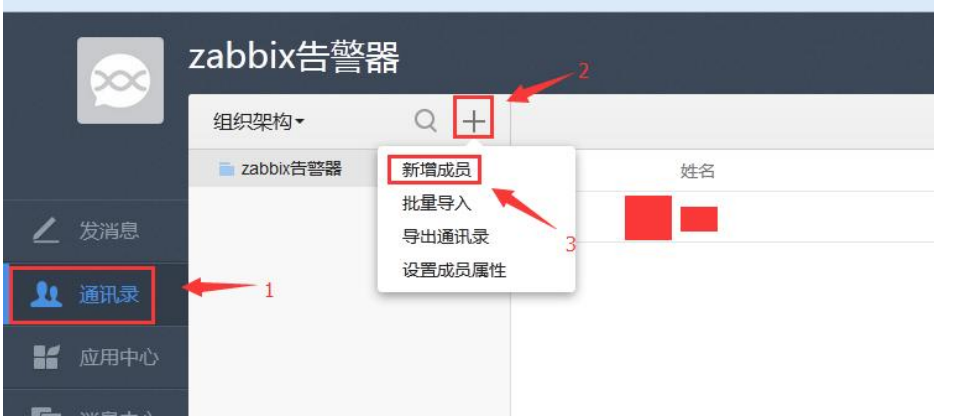Click the 姓名 column header
Screen dimensions: 969x419
(698, 171)
